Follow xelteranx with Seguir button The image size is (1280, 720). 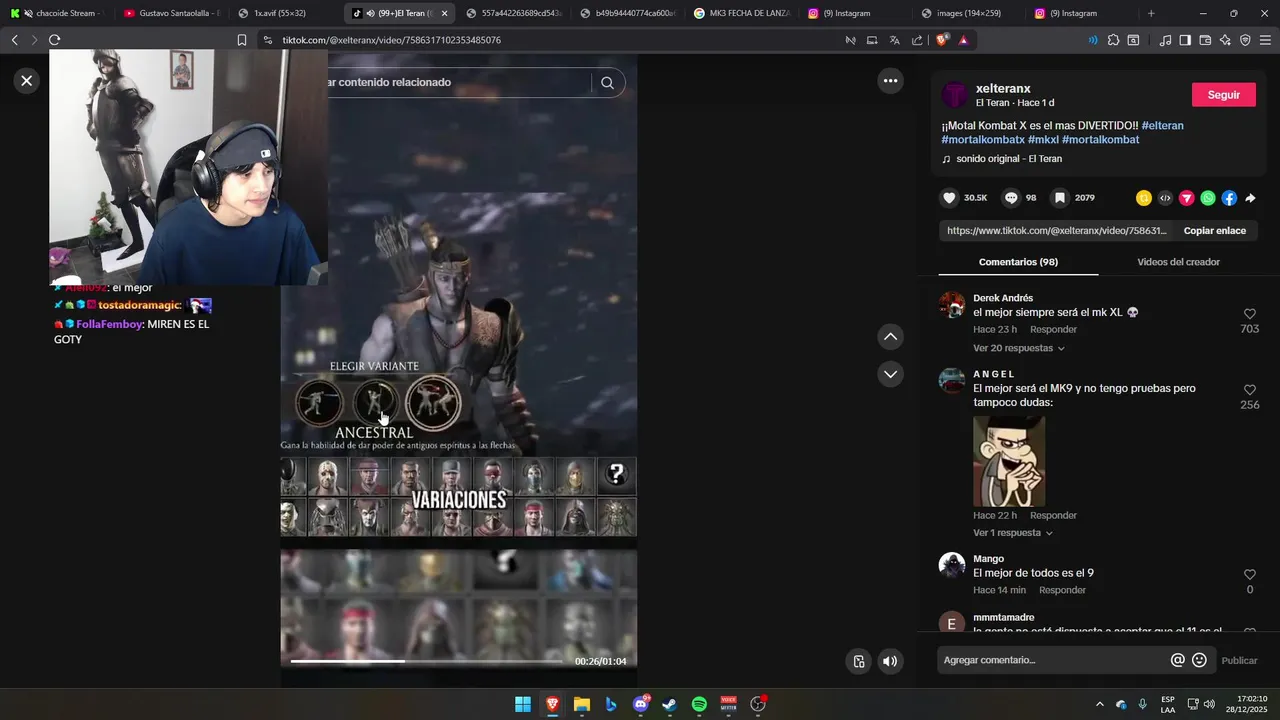[1224, 95]
